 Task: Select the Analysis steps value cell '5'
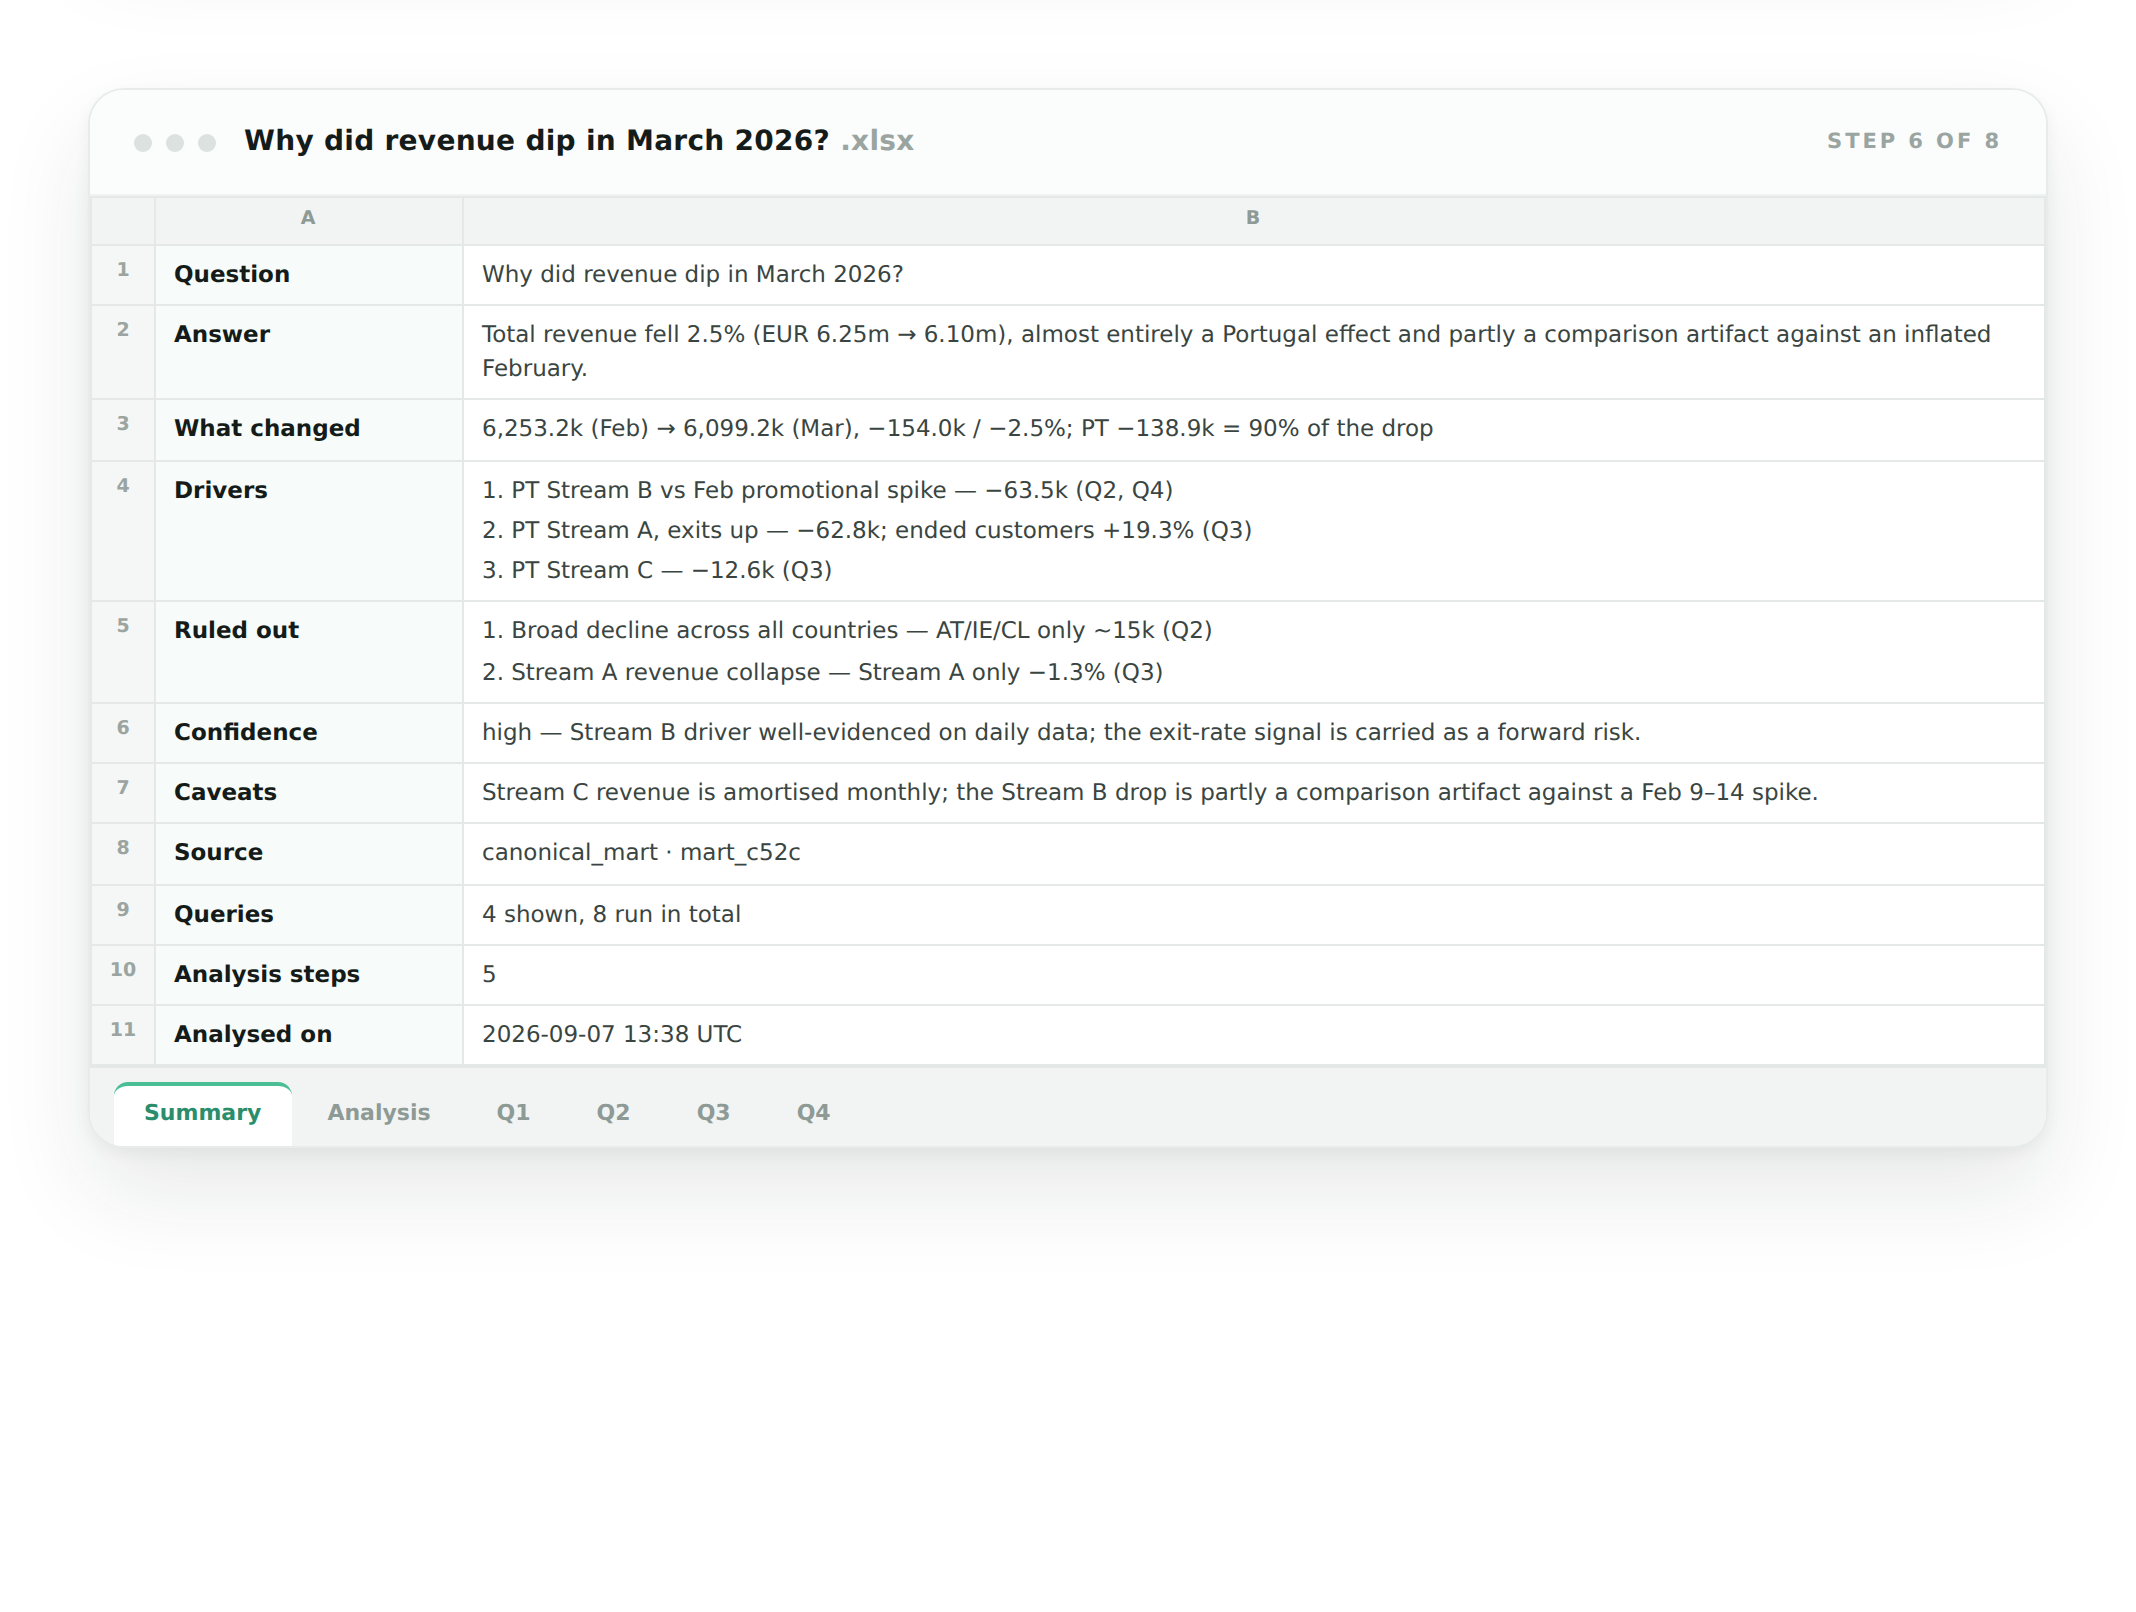(x=1253, y=975)
